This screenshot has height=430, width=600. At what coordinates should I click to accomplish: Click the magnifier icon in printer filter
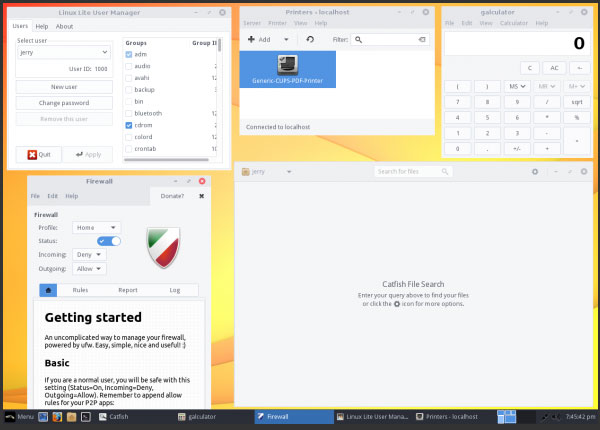tap(358, 39)
